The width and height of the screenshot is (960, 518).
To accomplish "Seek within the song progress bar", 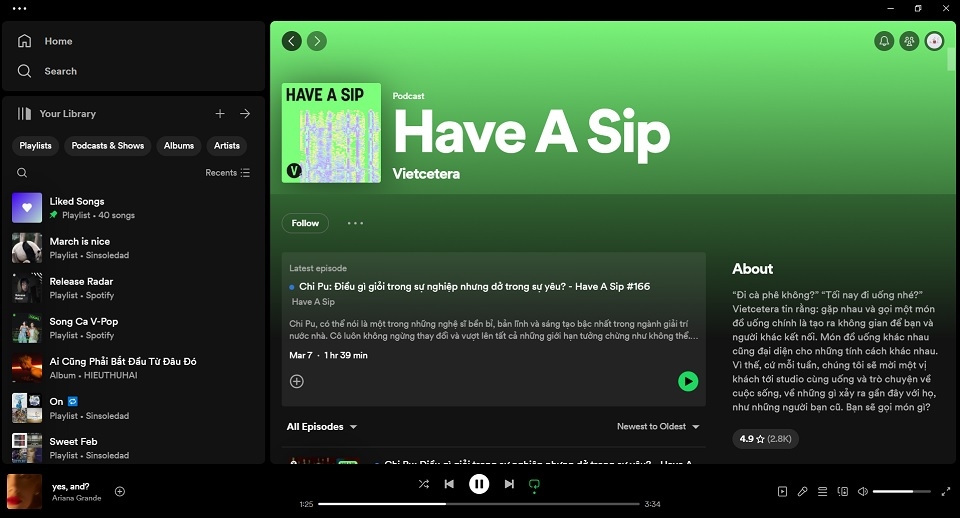I will click(x=479, y=504).
